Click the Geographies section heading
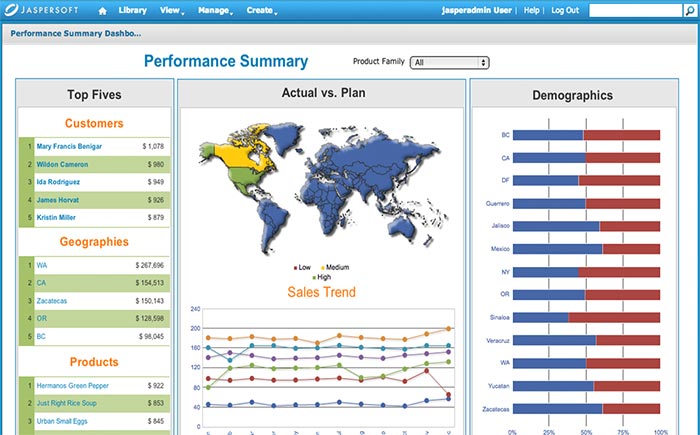The width and height of the screenshot is (700, 435). click(94, 242)
